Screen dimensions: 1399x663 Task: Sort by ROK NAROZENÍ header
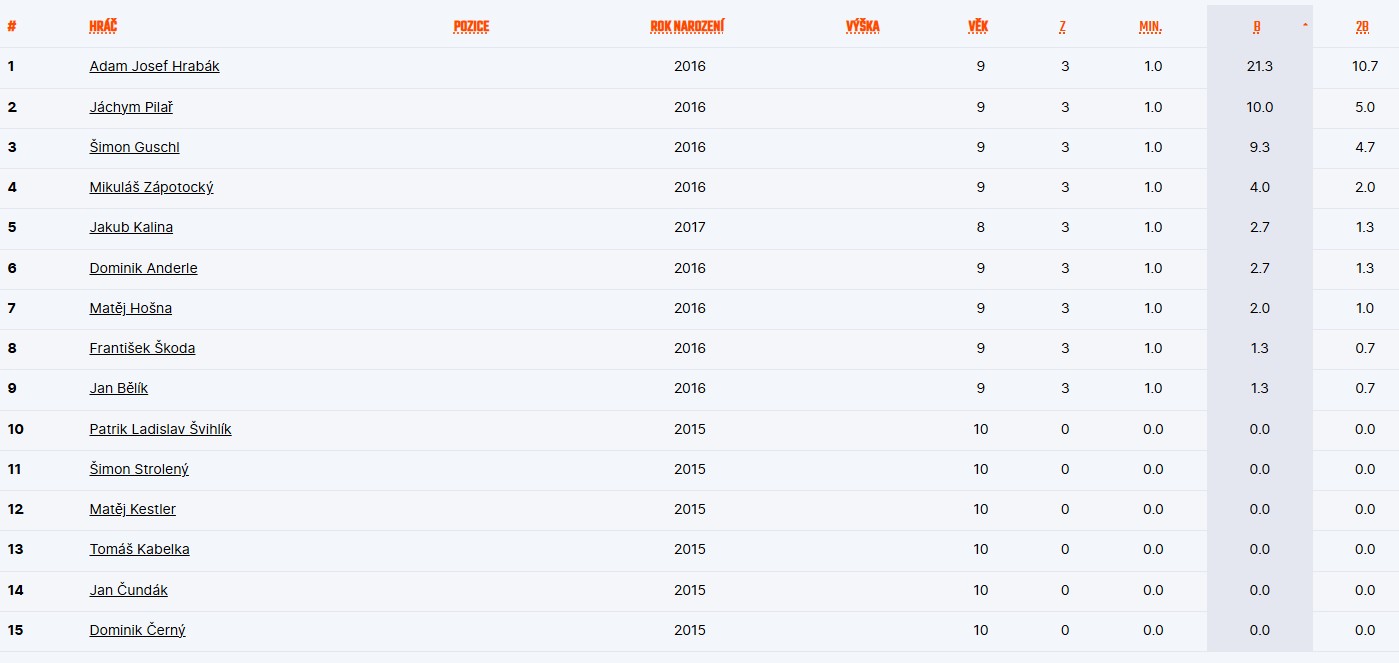point(687,27)
